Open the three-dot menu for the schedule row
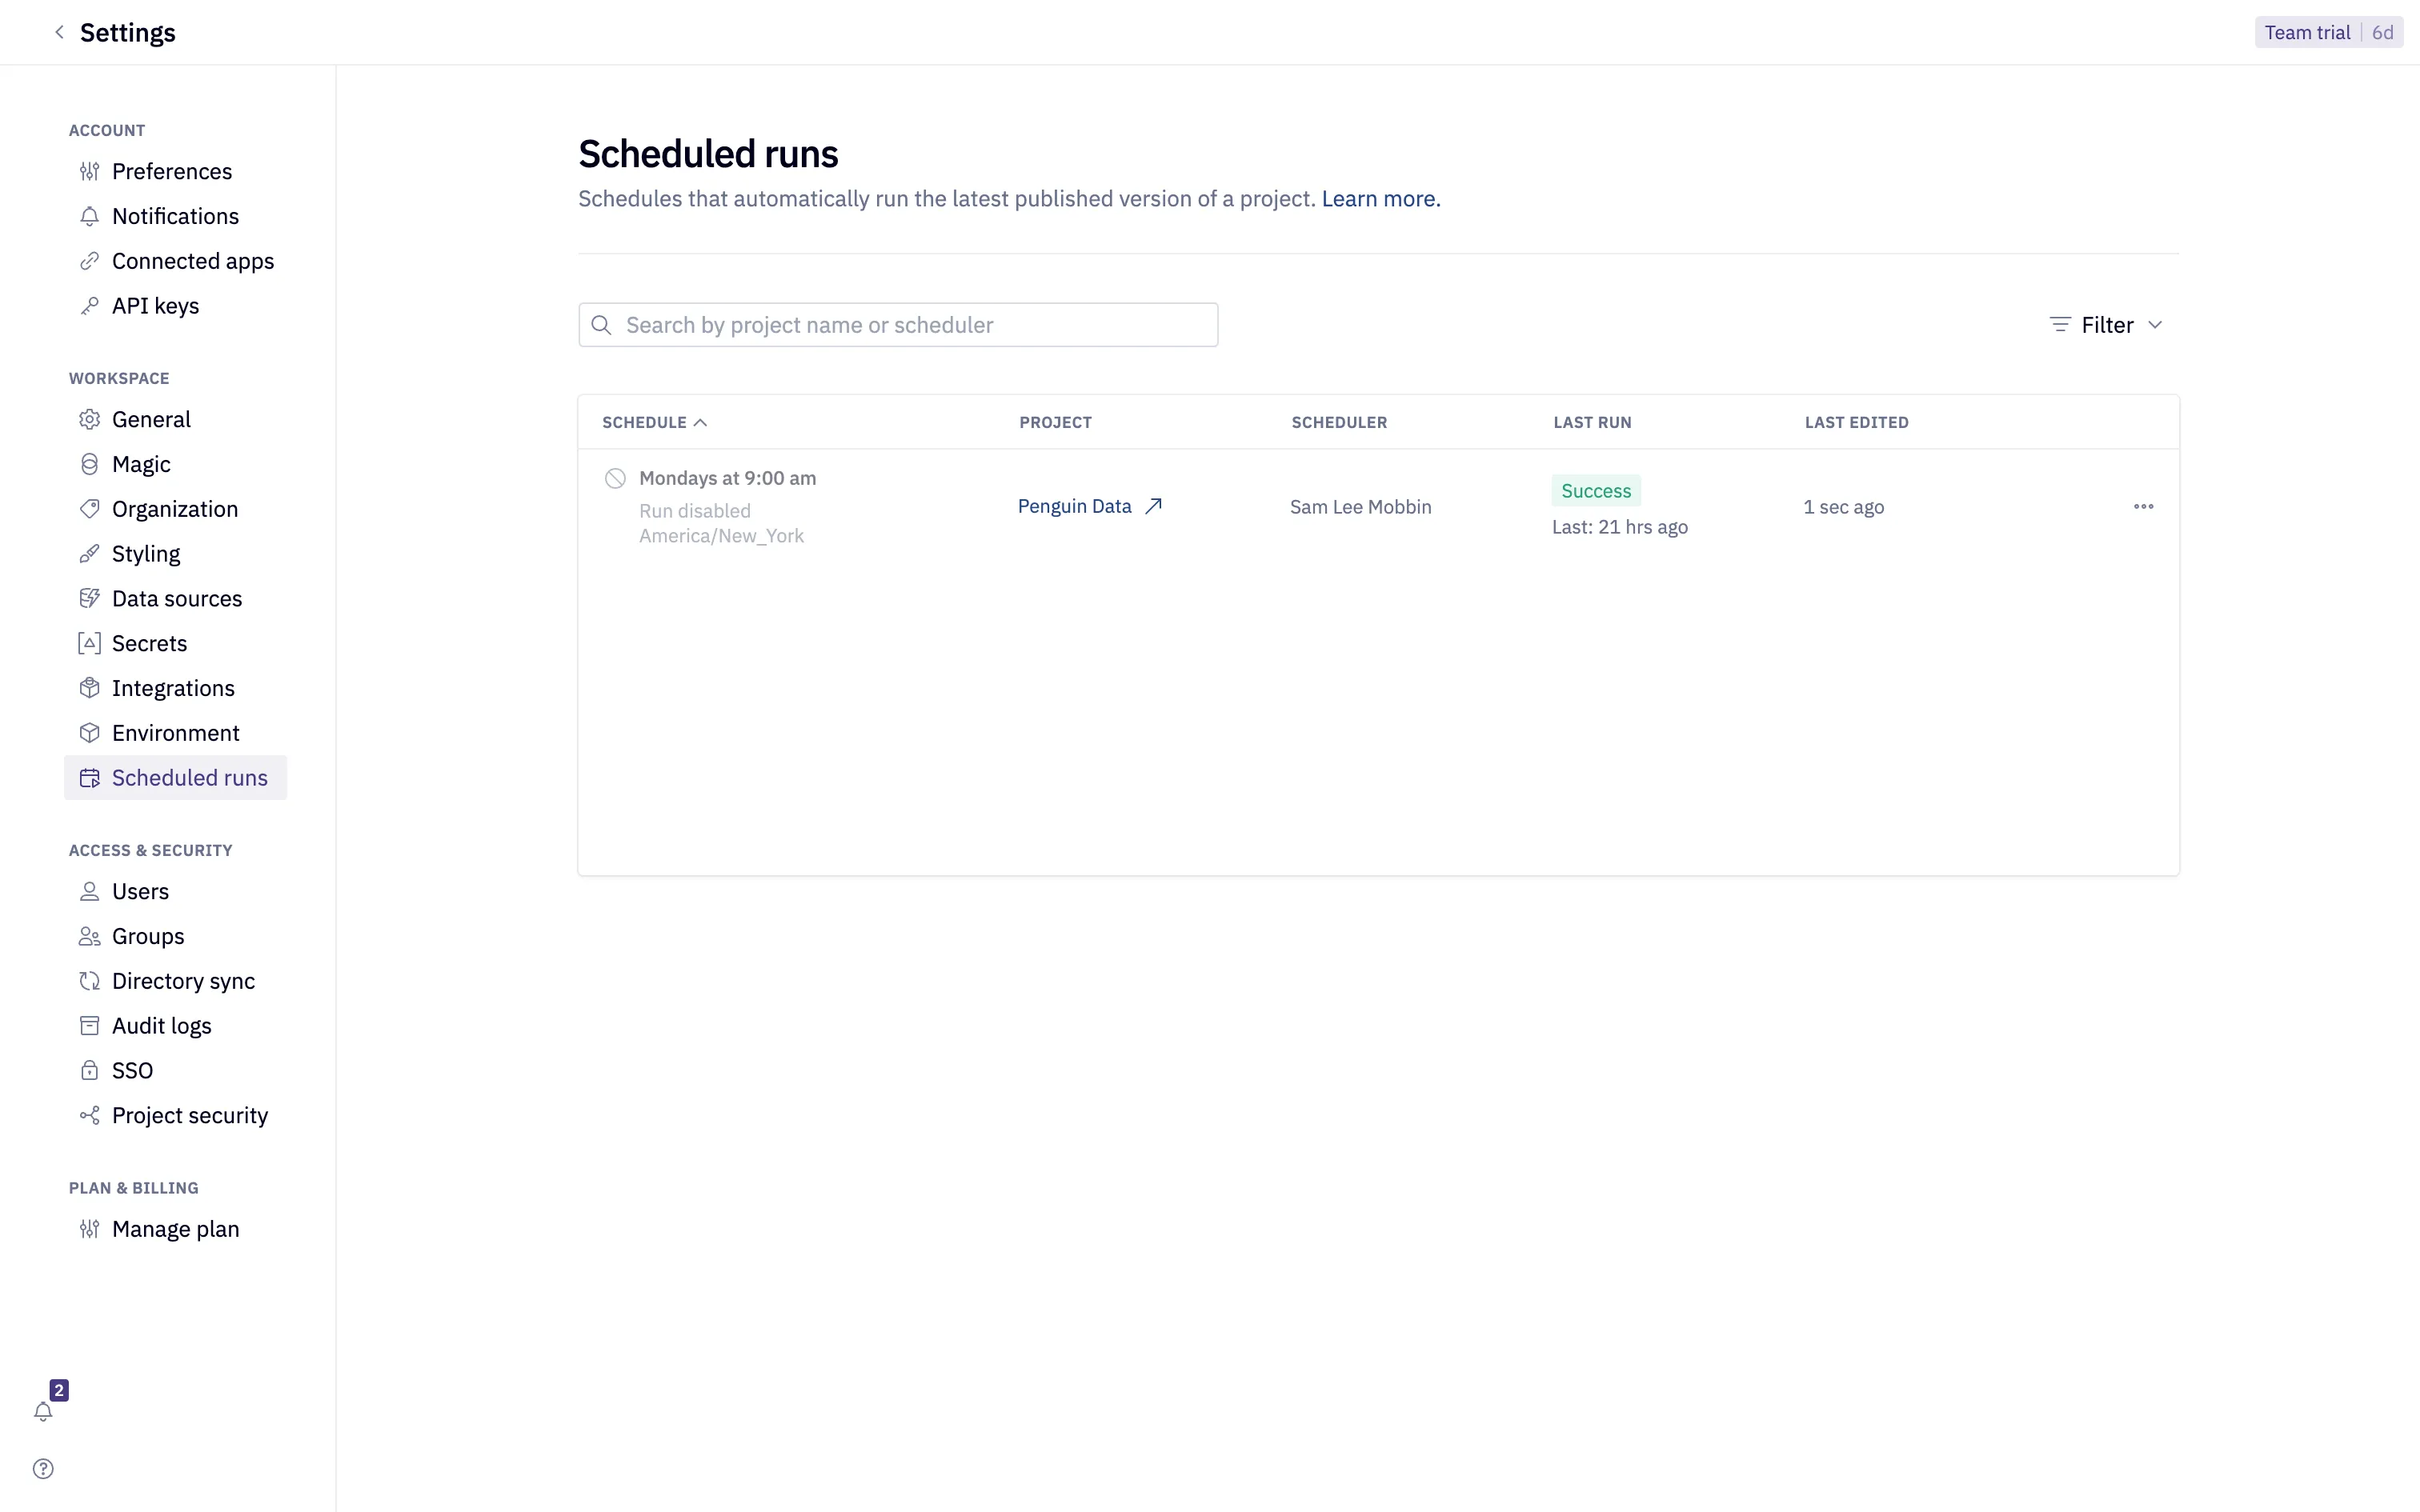Image resolution: width=2420 pixels, height=1512 pixels. 2143,506
